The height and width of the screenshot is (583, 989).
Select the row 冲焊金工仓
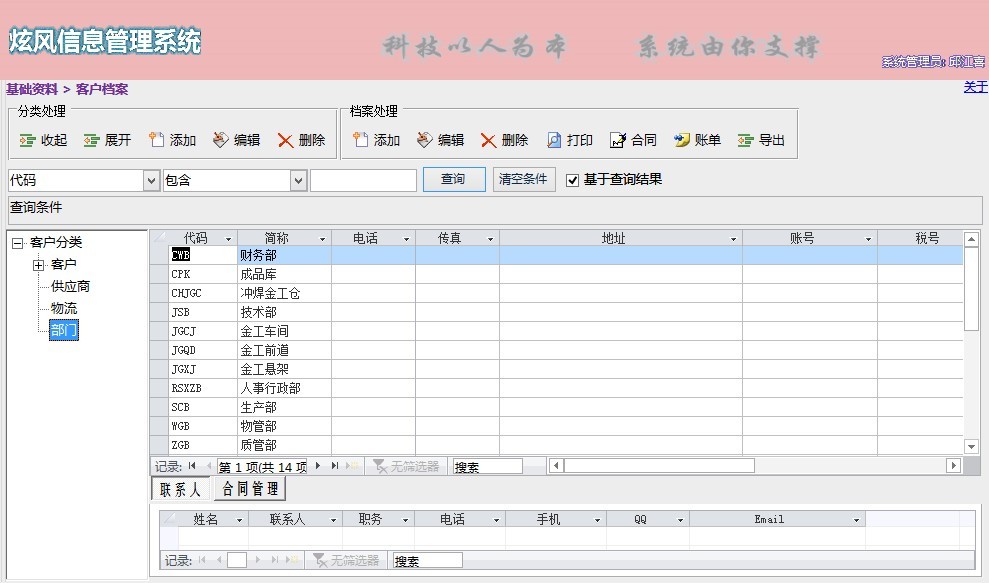point(557,293)
